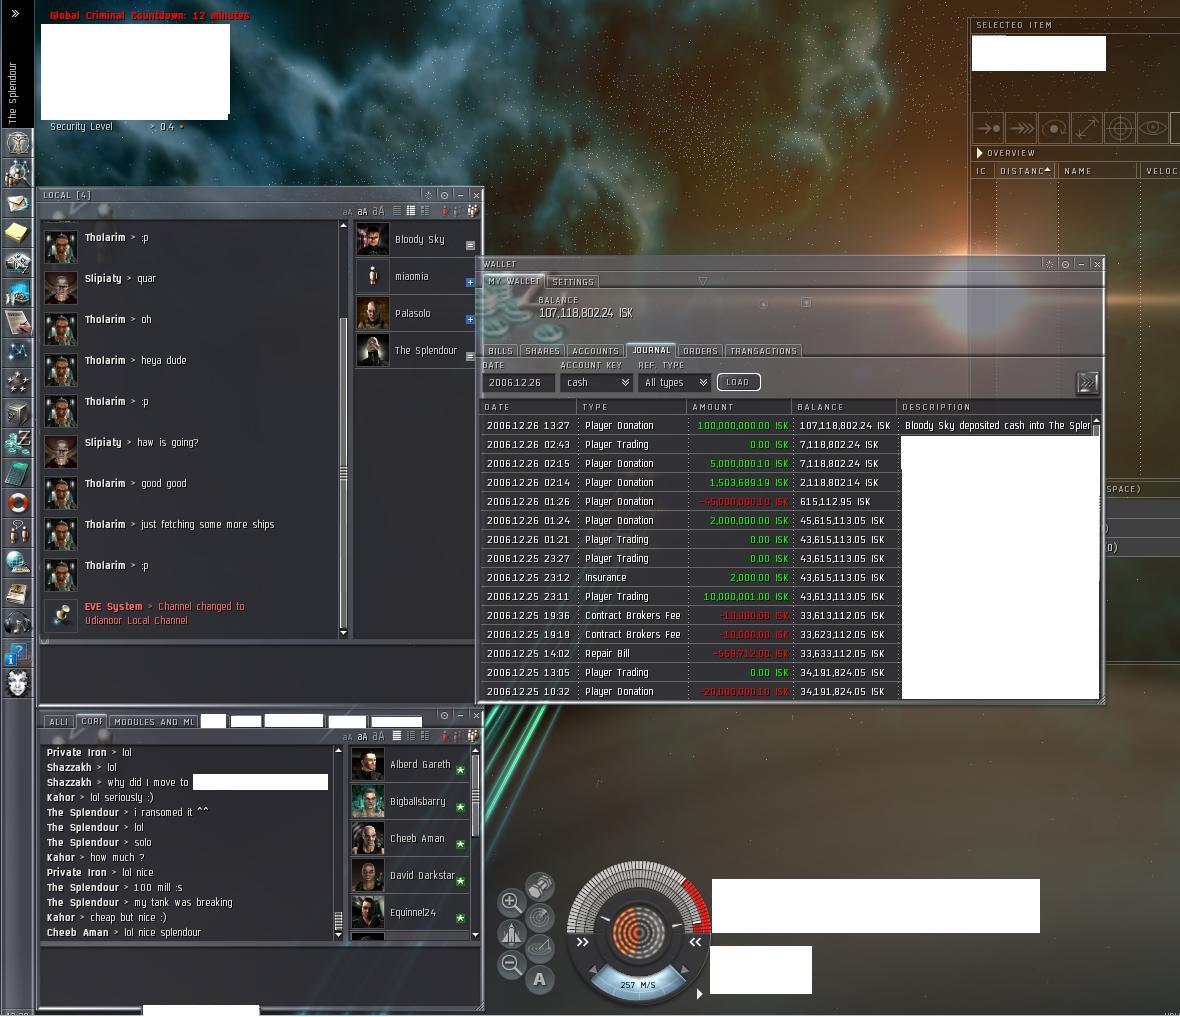
Task: Open the Bills tab in Wallet
Action: 500,351
